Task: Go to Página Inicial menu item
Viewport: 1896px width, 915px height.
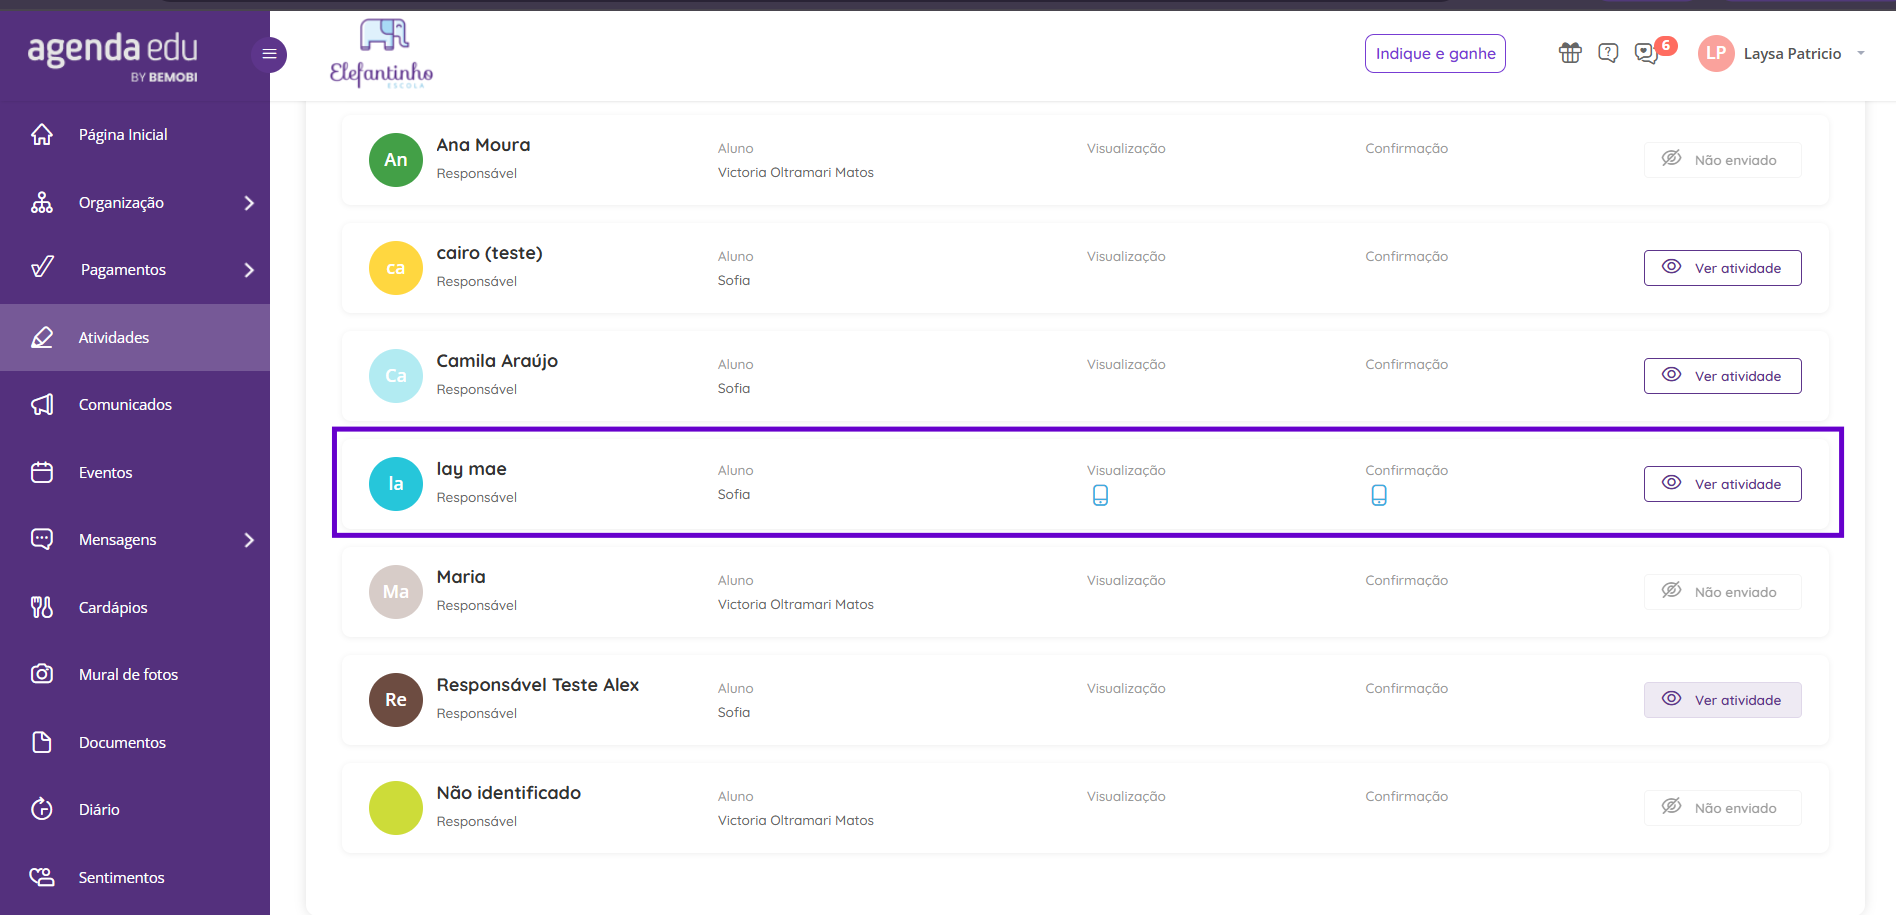Action: point(135,134)
